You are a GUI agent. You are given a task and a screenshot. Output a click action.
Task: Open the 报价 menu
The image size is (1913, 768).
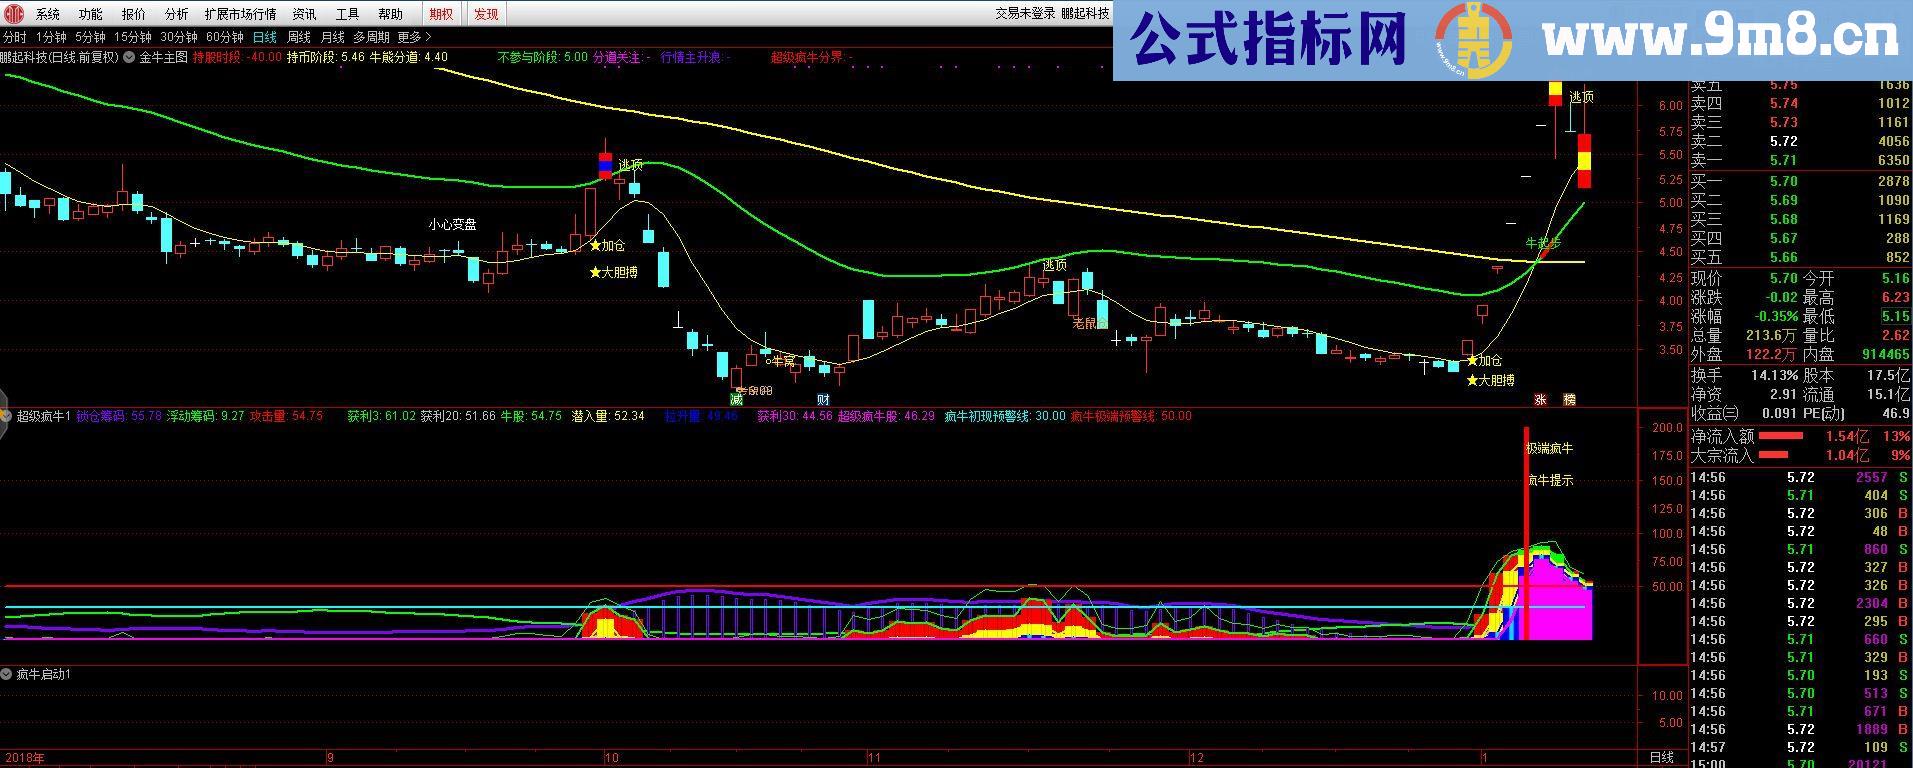(133, 14)
